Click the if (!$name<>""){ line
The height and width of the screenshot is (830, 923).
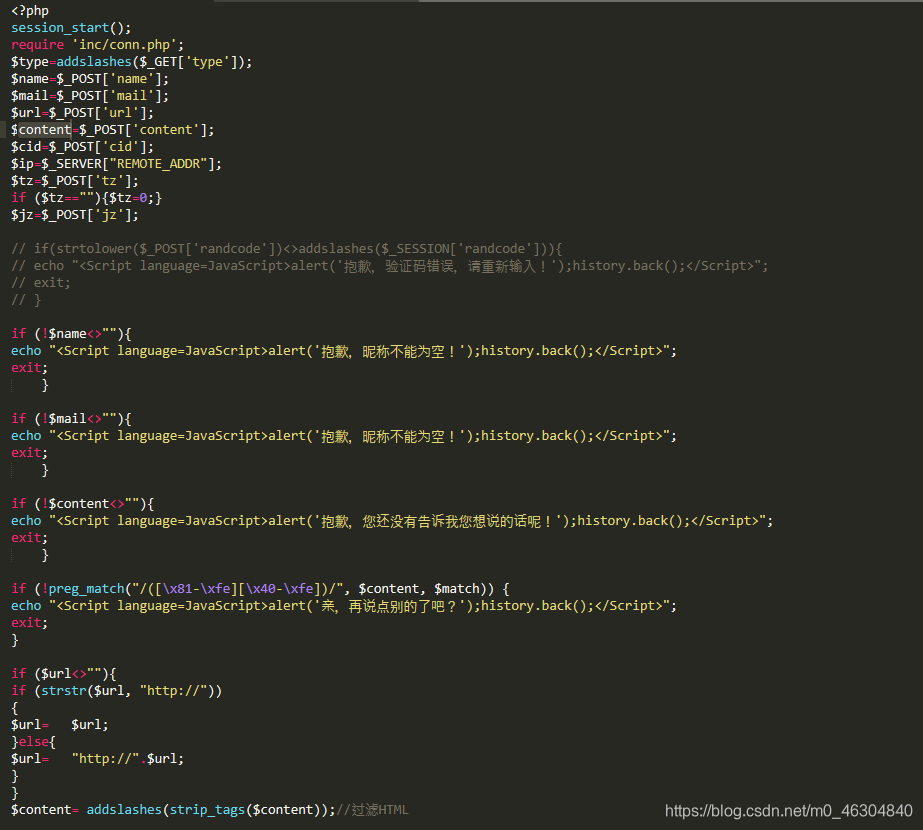click(x=71, y=334)
